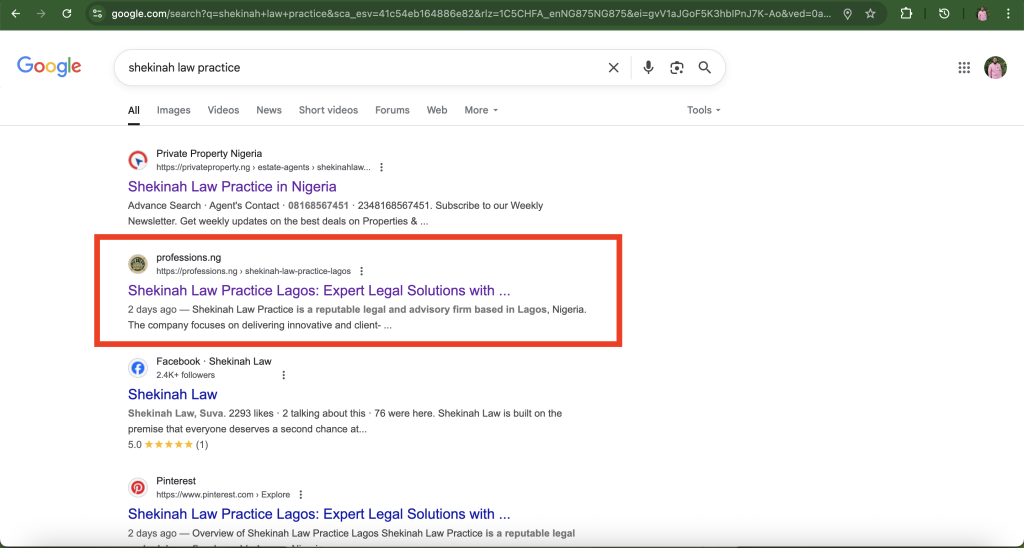This screenshot has height=548, width=1024.
Task: Expand the More search filters dropdown
Action: coord(481,110)
